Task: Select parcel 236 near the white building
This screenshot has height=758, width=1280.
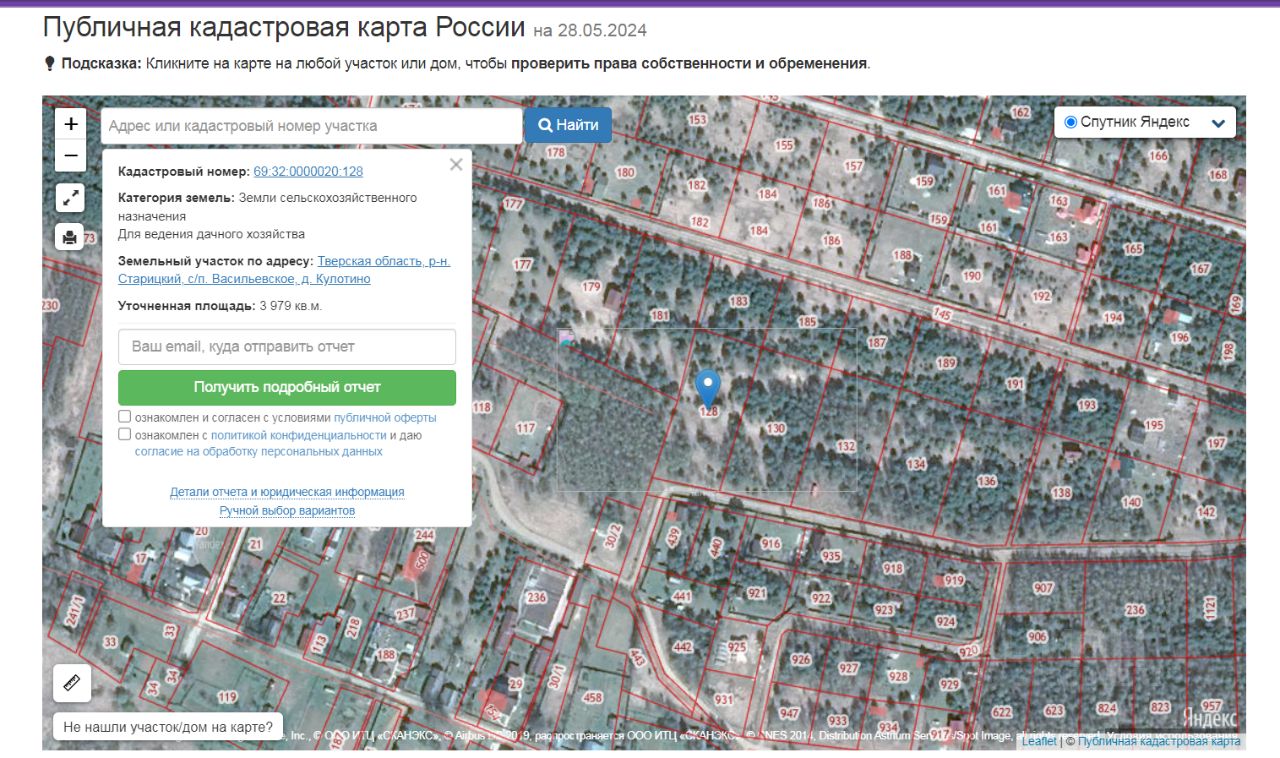Action: 537,598
